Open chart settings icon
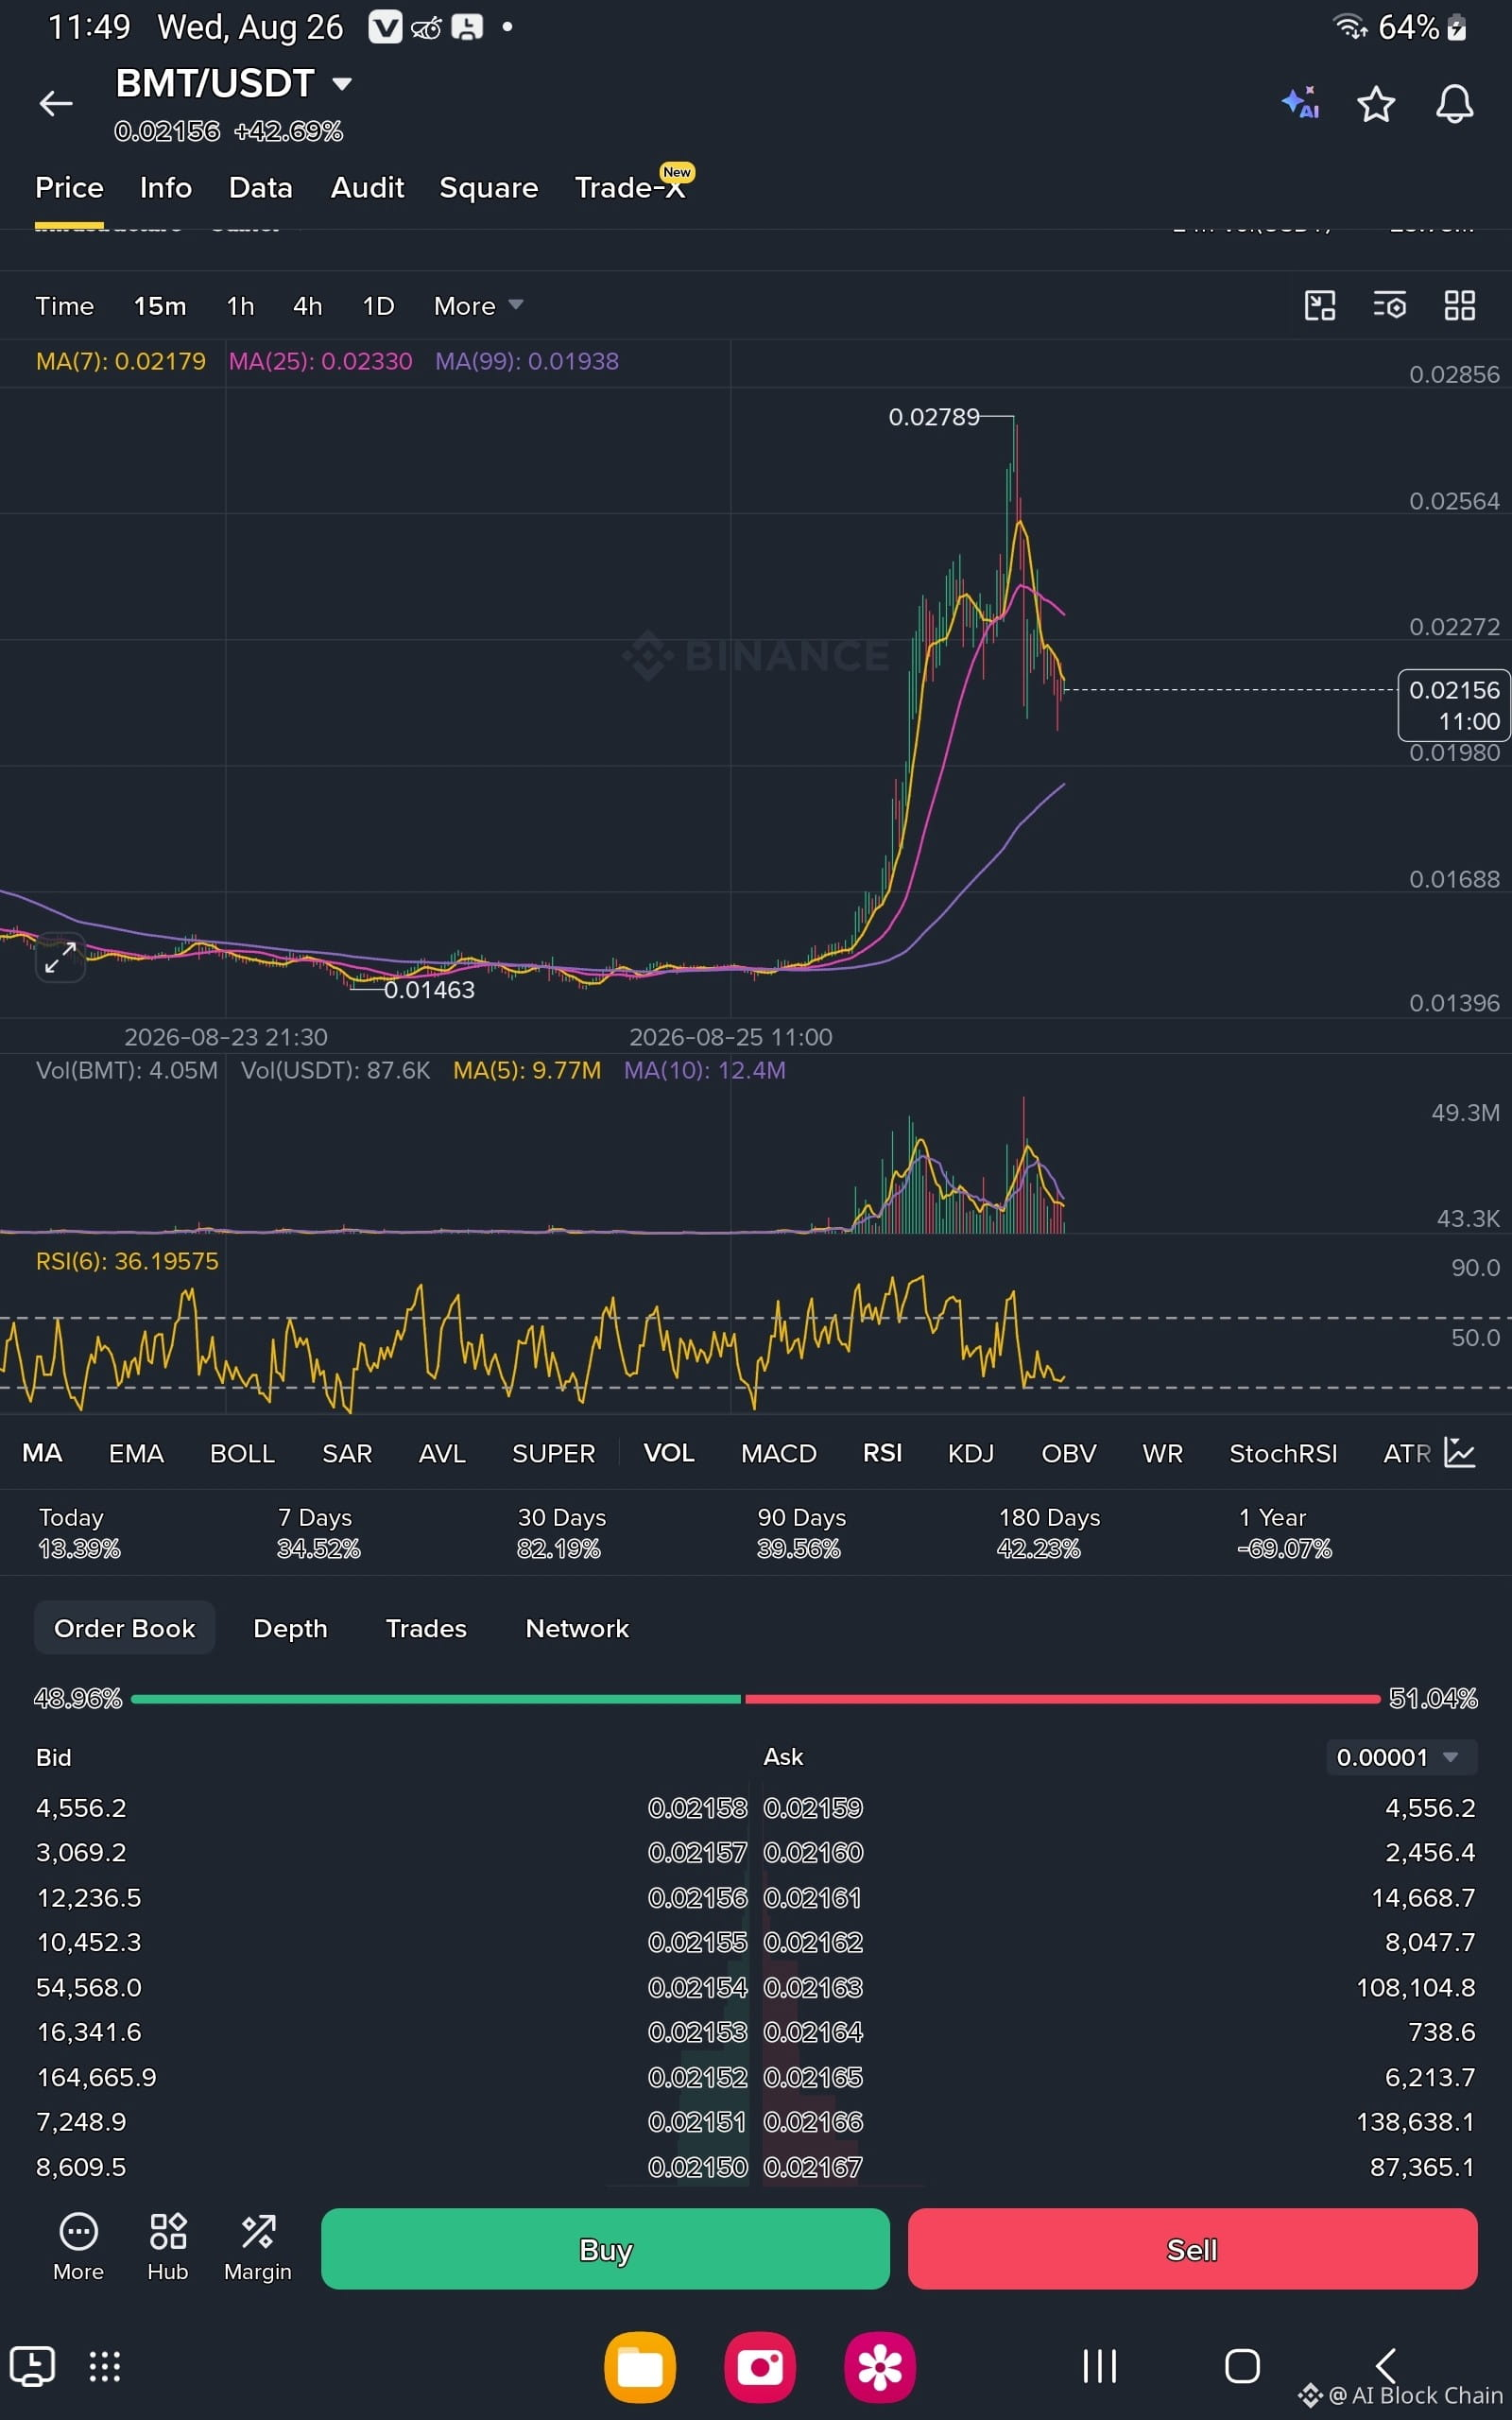This screenshot has height=2420, width=1512. click(1389, 305)
